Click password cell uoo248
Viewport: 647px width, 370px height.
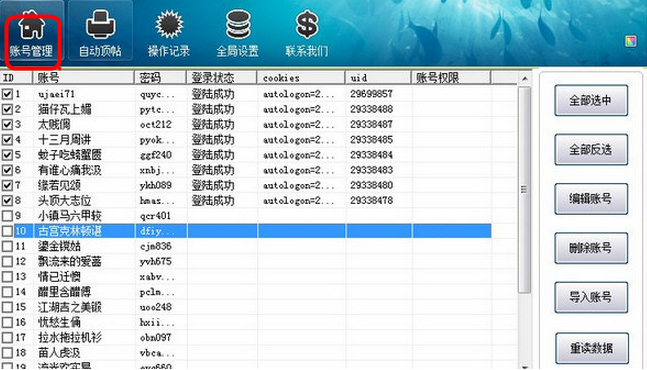click(x=156, y=307)
